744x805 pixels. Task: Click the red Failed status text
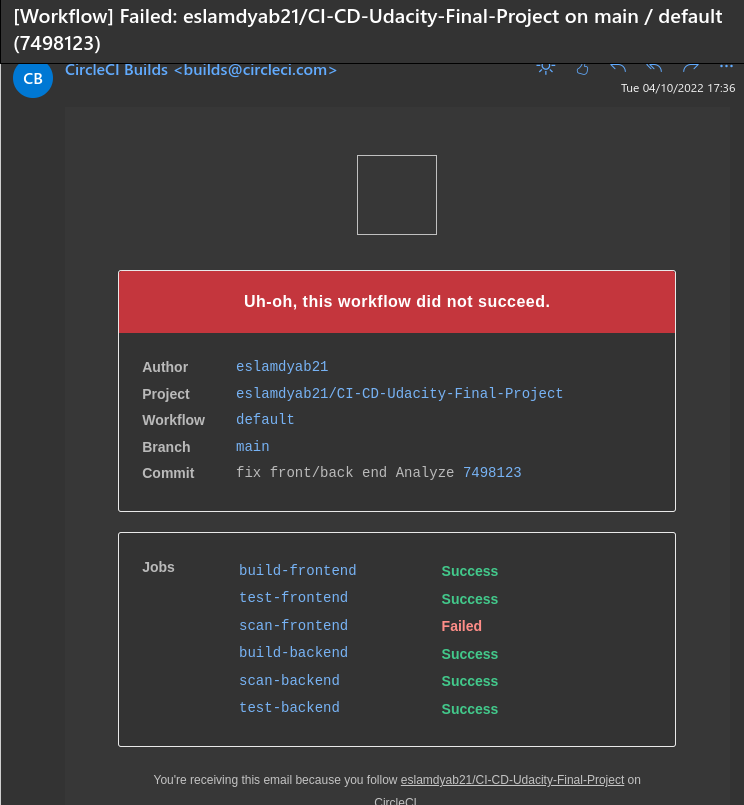[x=462, y=626]
